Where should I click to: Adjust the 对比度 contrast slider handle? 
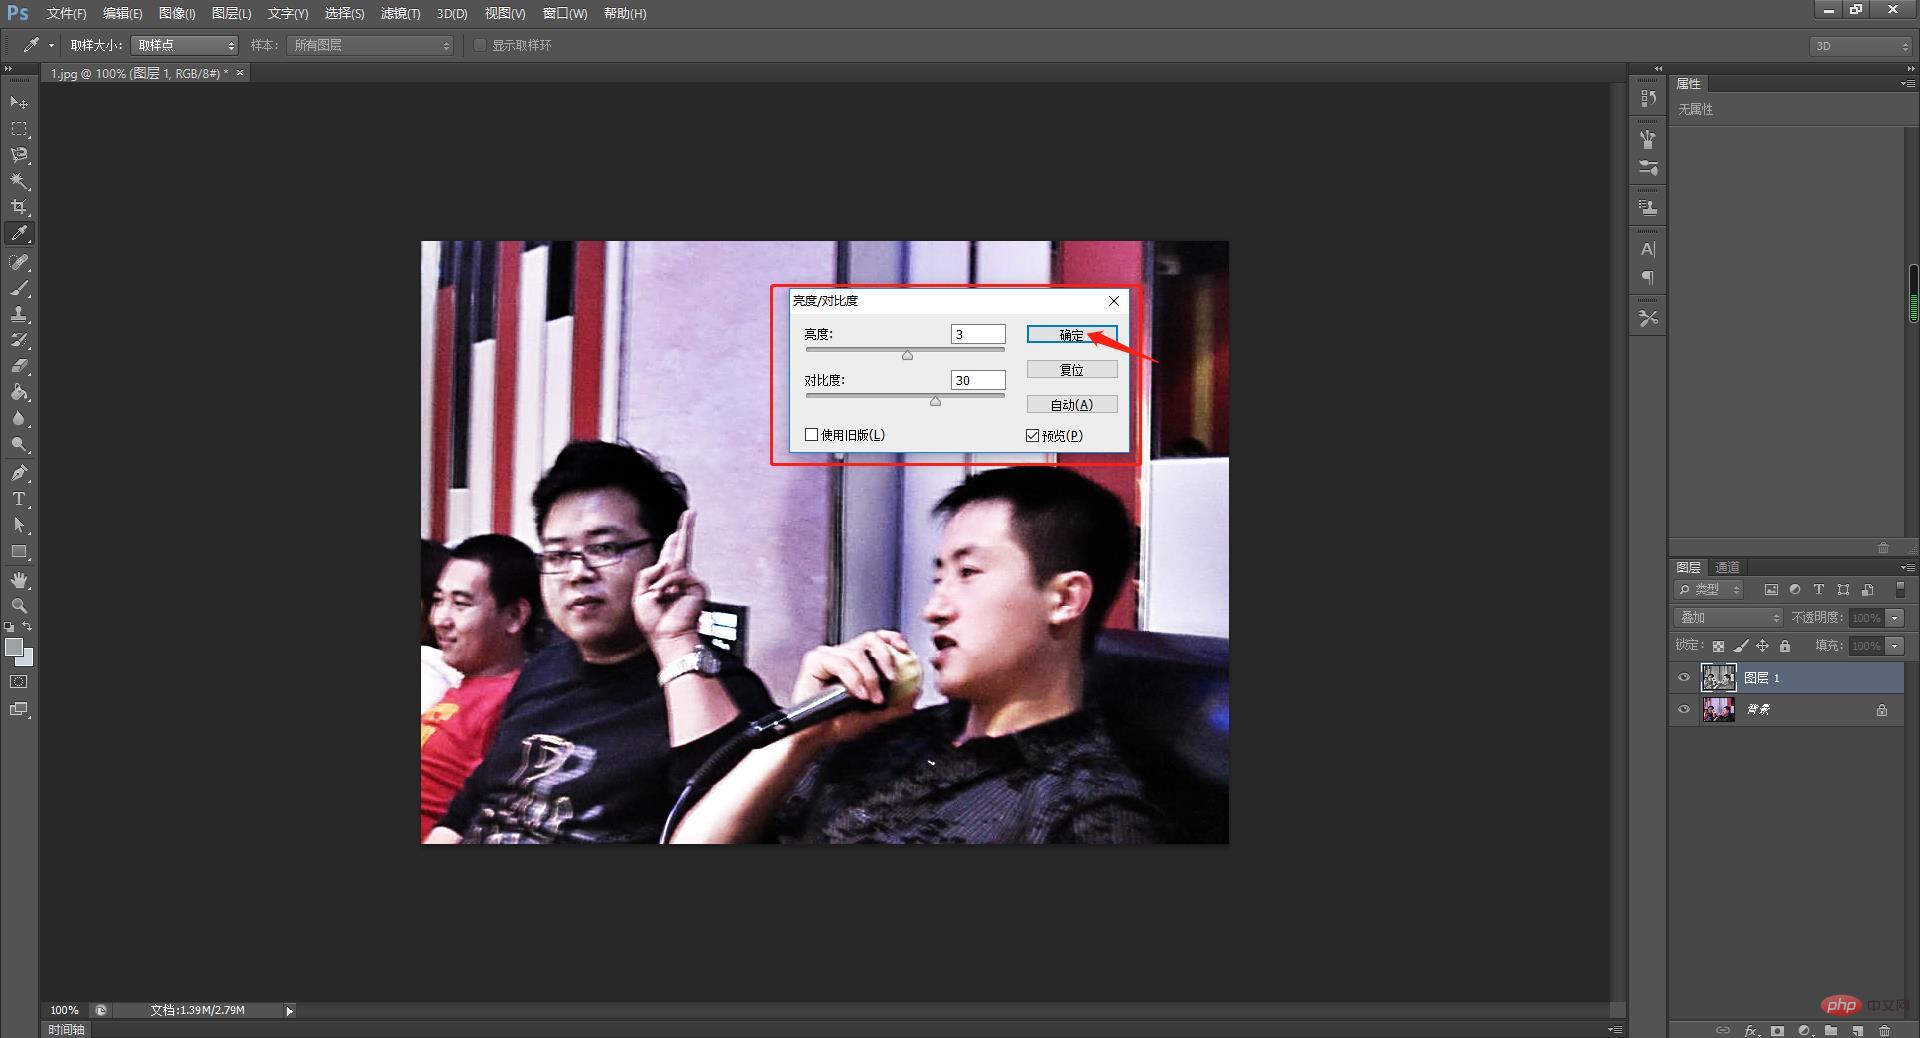pos(935,401)
